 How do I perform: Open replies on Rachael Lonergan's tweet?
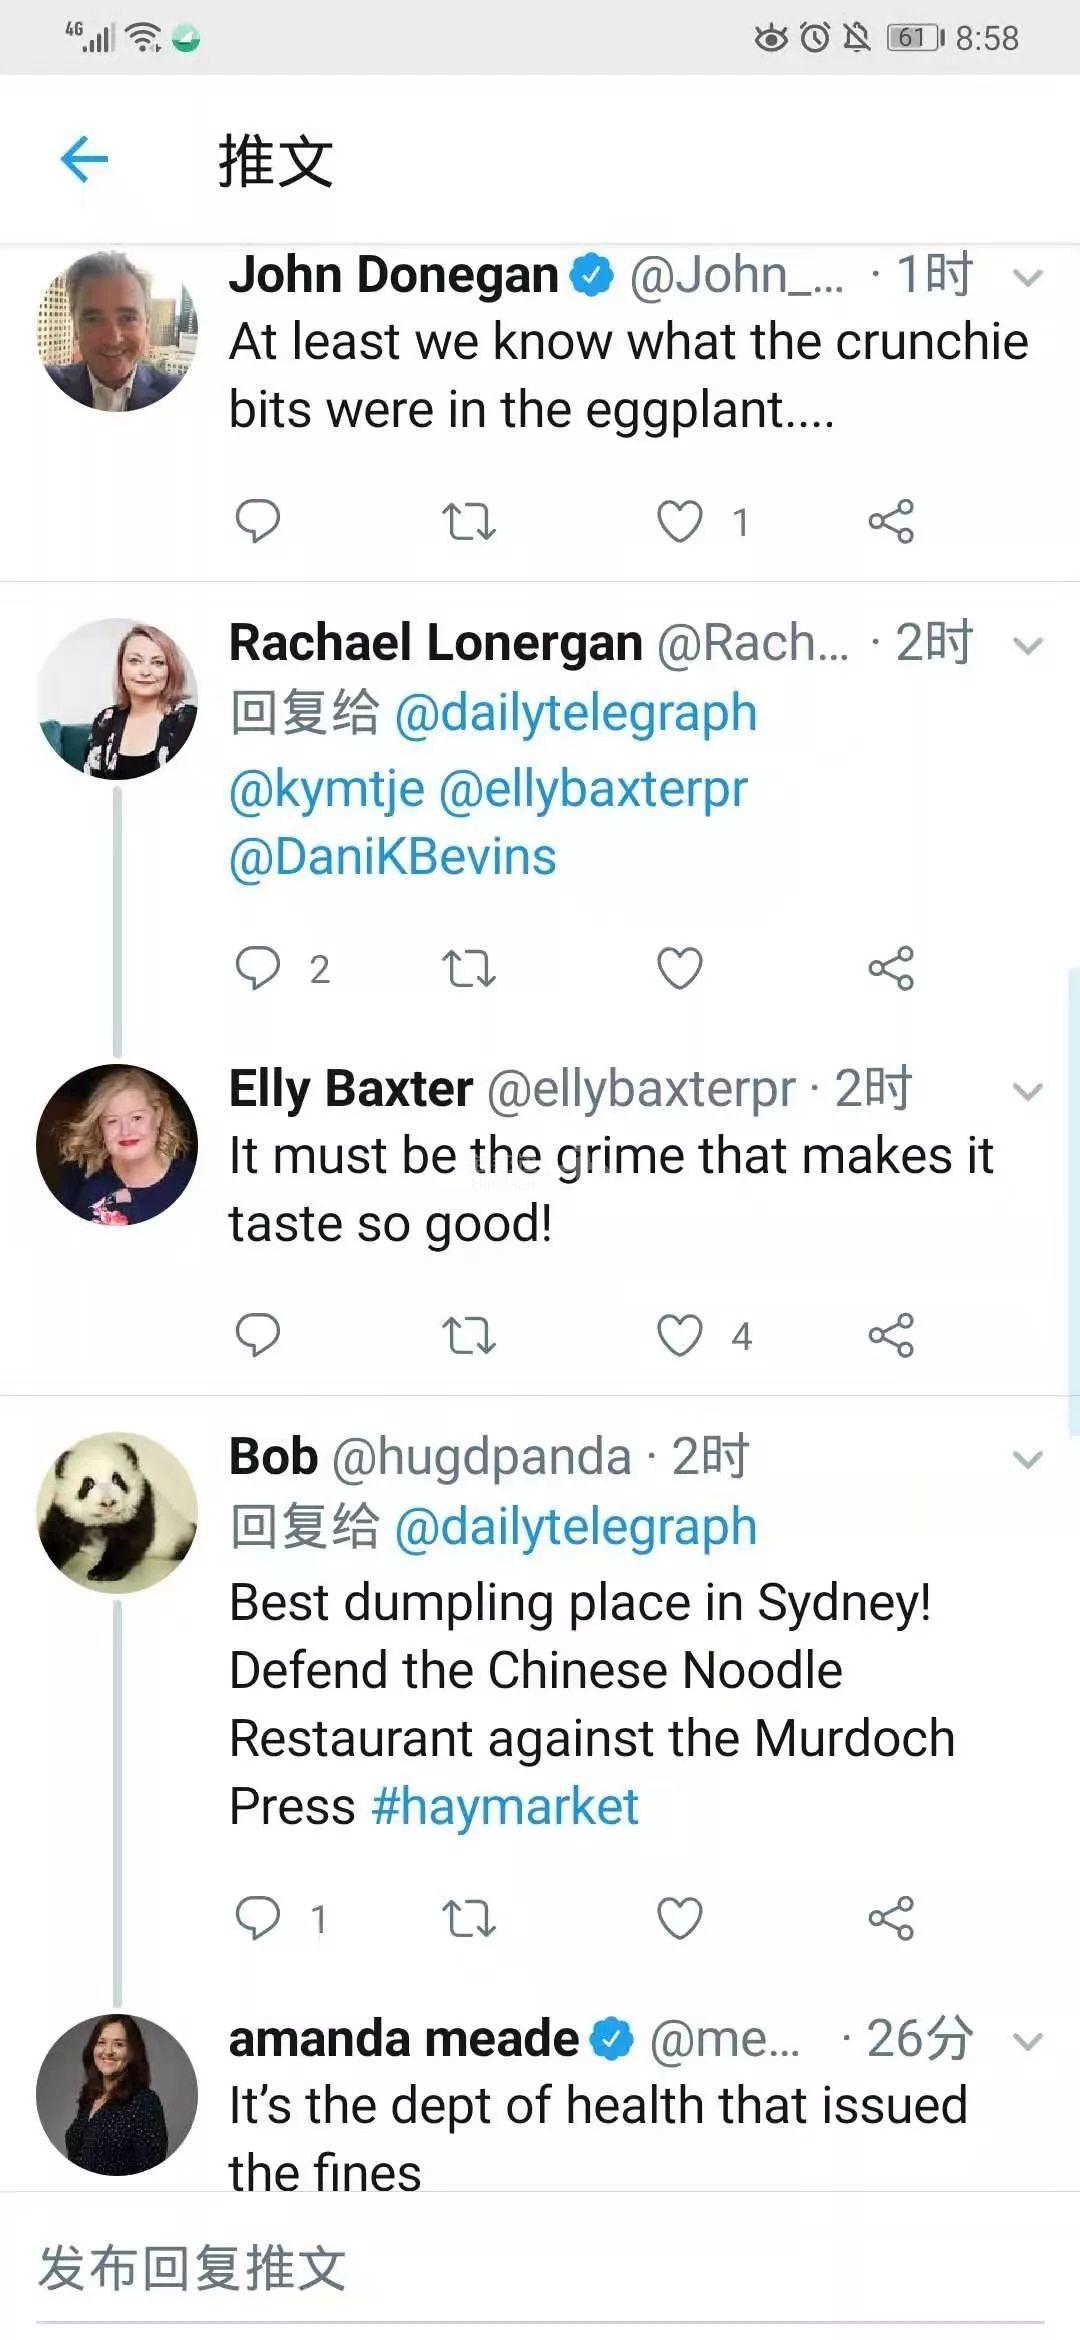coord(257,968)
